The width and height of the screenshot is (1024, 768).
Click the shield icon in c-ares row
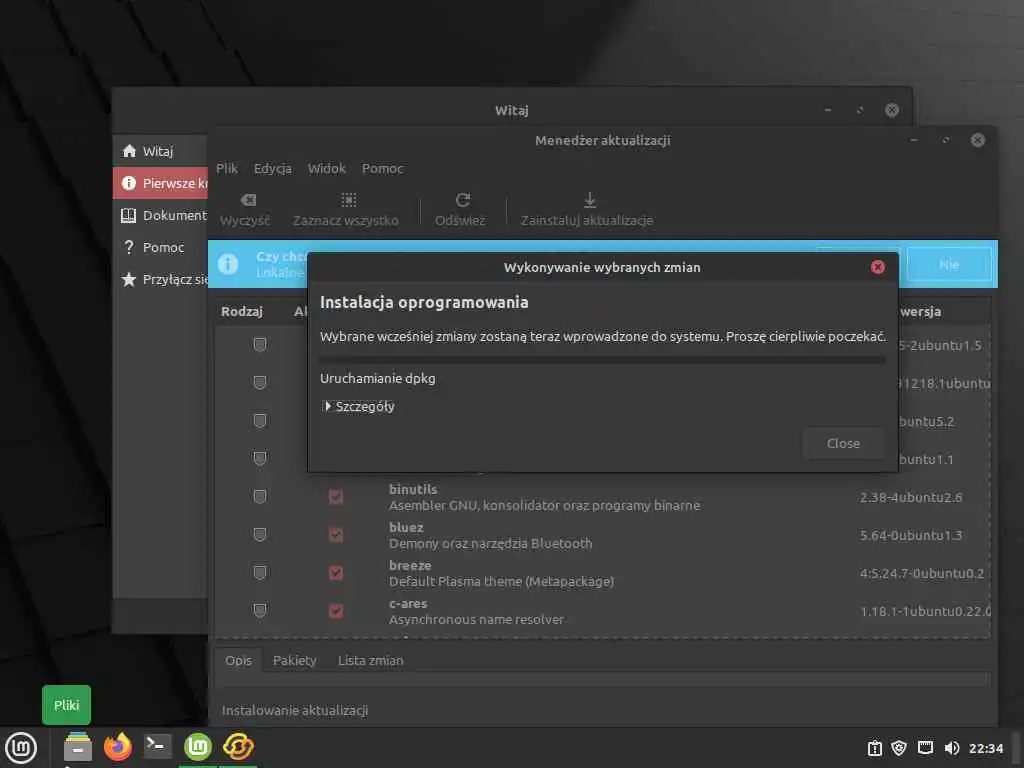pos(259,611)
